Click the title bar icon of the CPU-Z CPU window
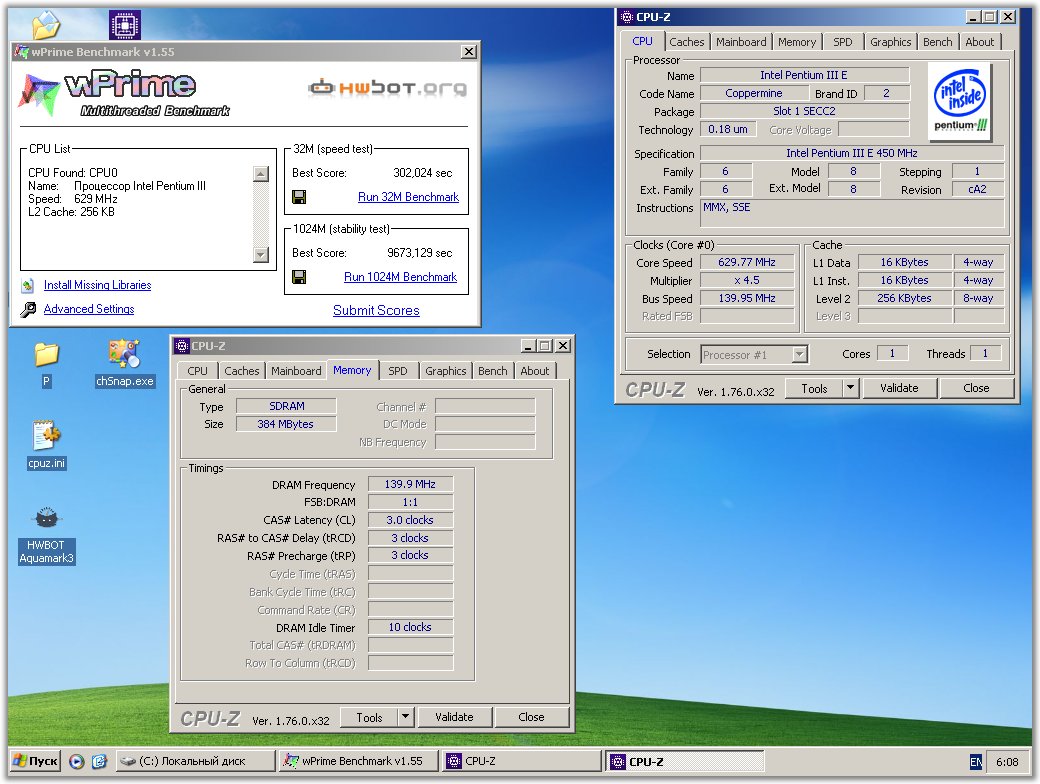This screenshot has height=784, width=1040. pyautogui.click(x=627, y=17)
